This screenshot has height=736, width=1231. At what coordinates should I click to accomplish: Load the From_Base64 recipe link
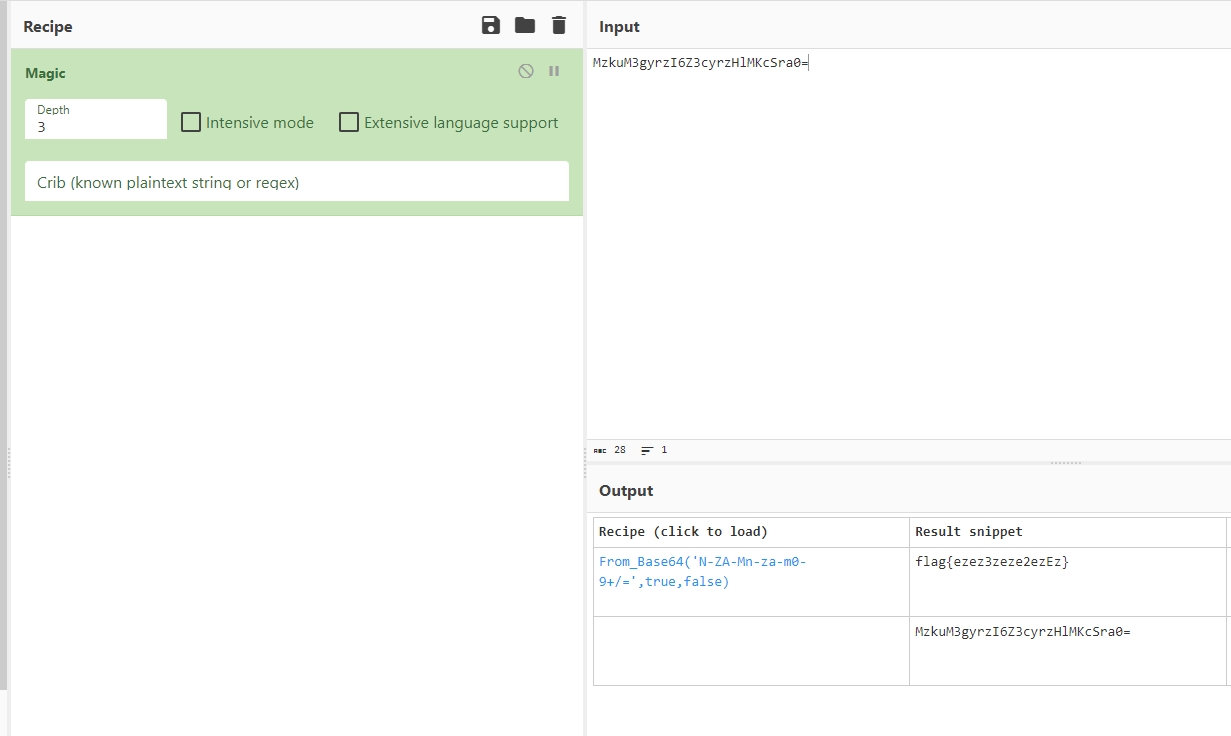[x=702, y=572]
